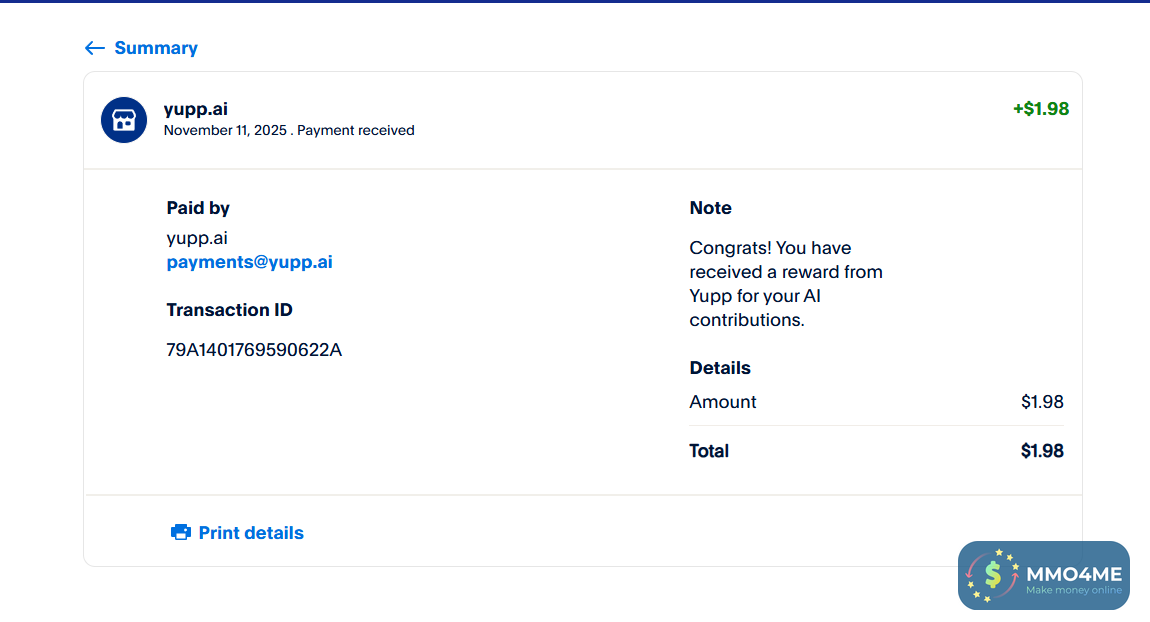
Task: Click the MMO4ME dollar sign logo icon
Action: 992,575
